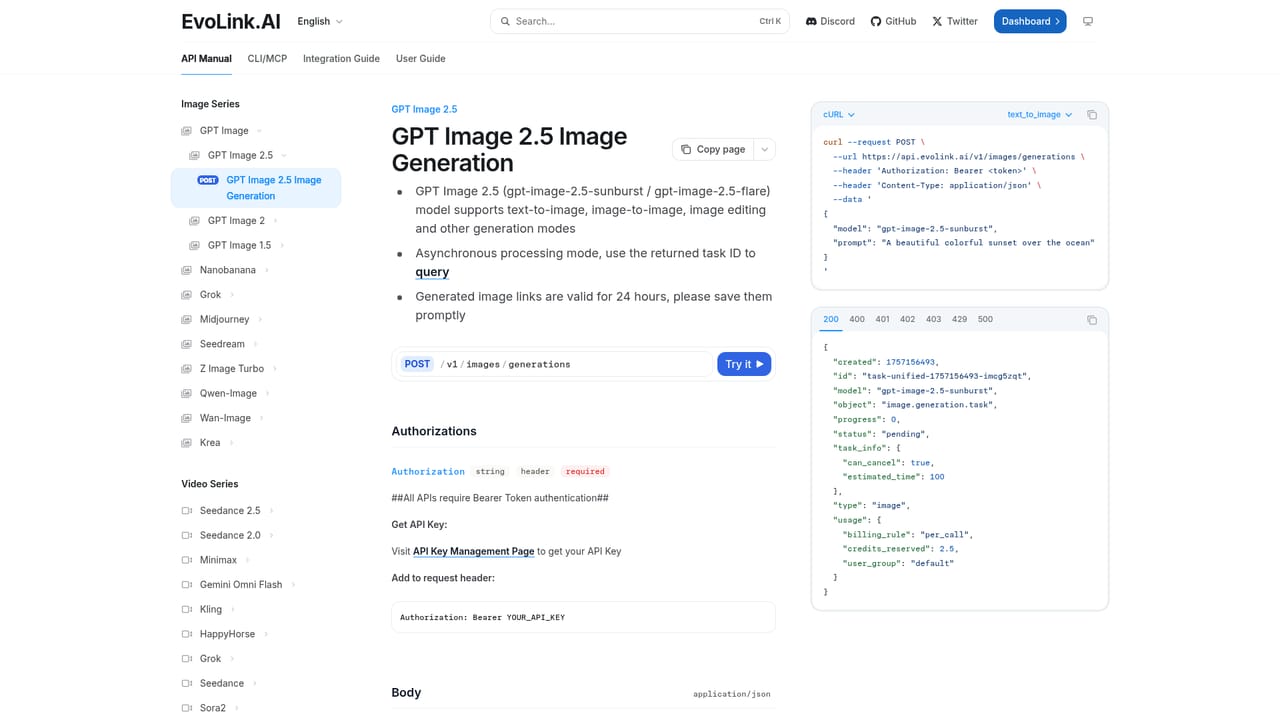Click the image icon beside Qwen-Image
Screen dimensions: 1280x720
click(186, 394)
